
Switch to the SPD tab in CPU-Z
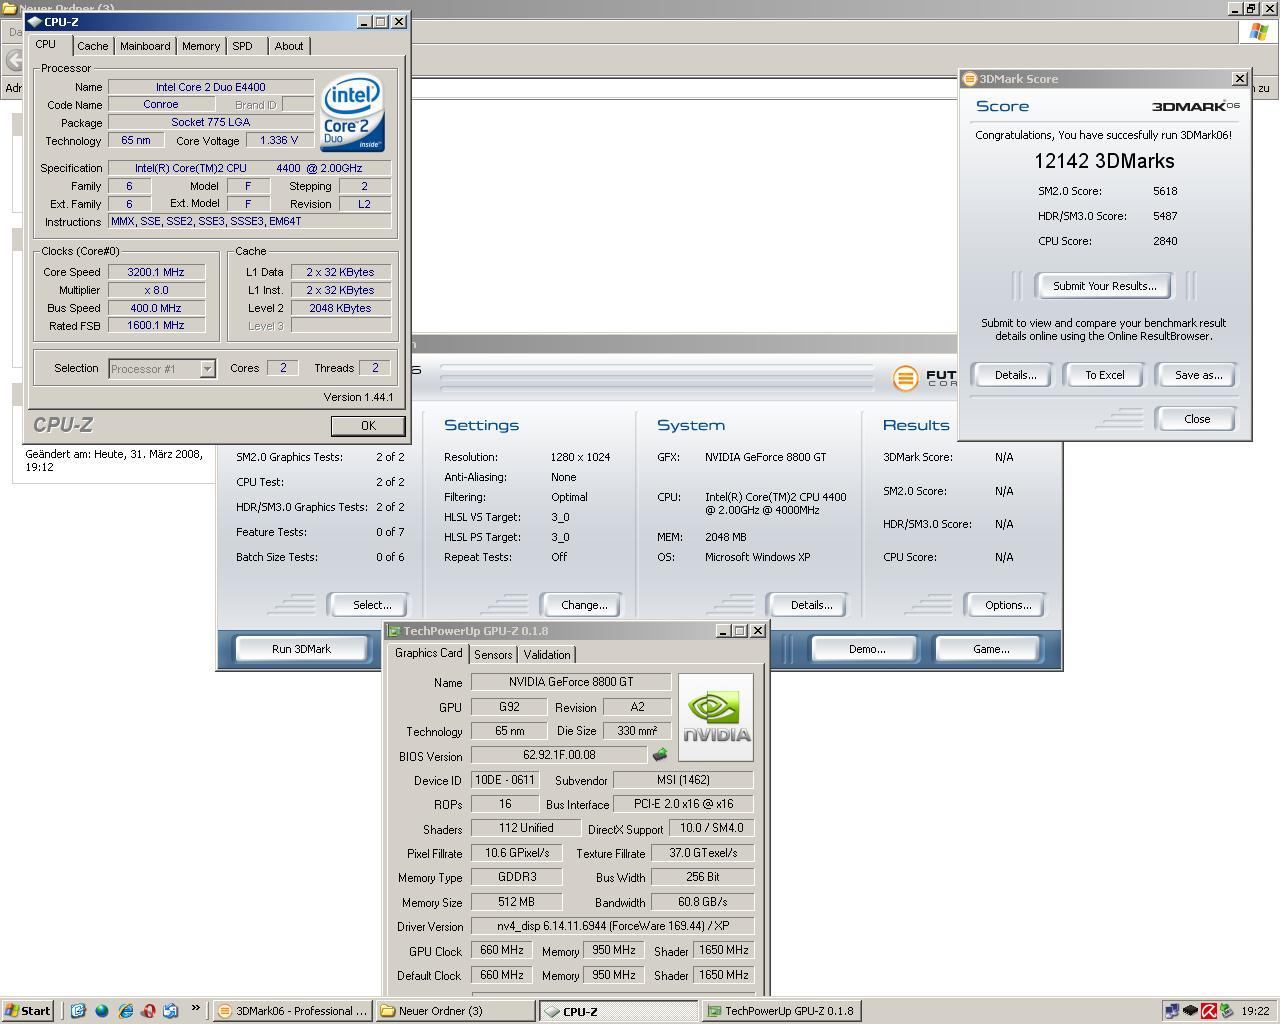click(242, 46)
